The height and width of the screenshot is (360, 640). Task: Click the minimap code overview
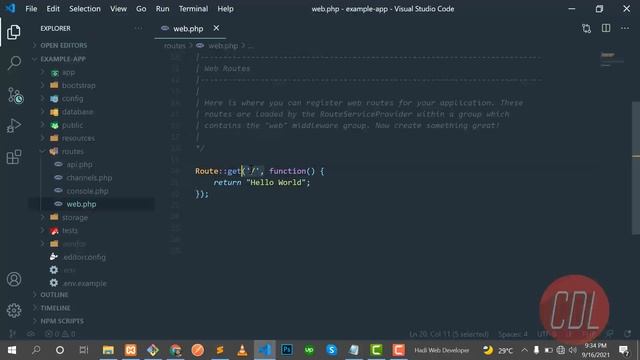click(x=611, y=60)
